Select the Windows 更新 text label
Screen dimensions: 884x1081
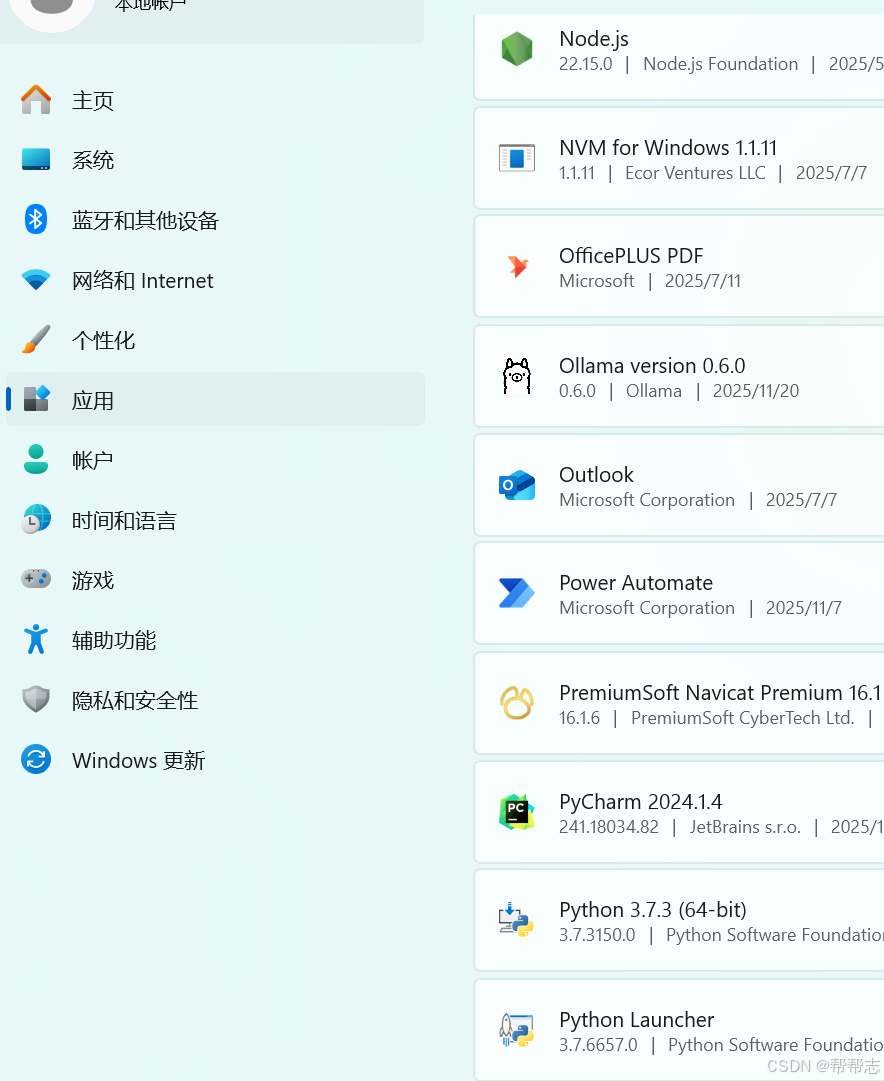coord(139,760)
